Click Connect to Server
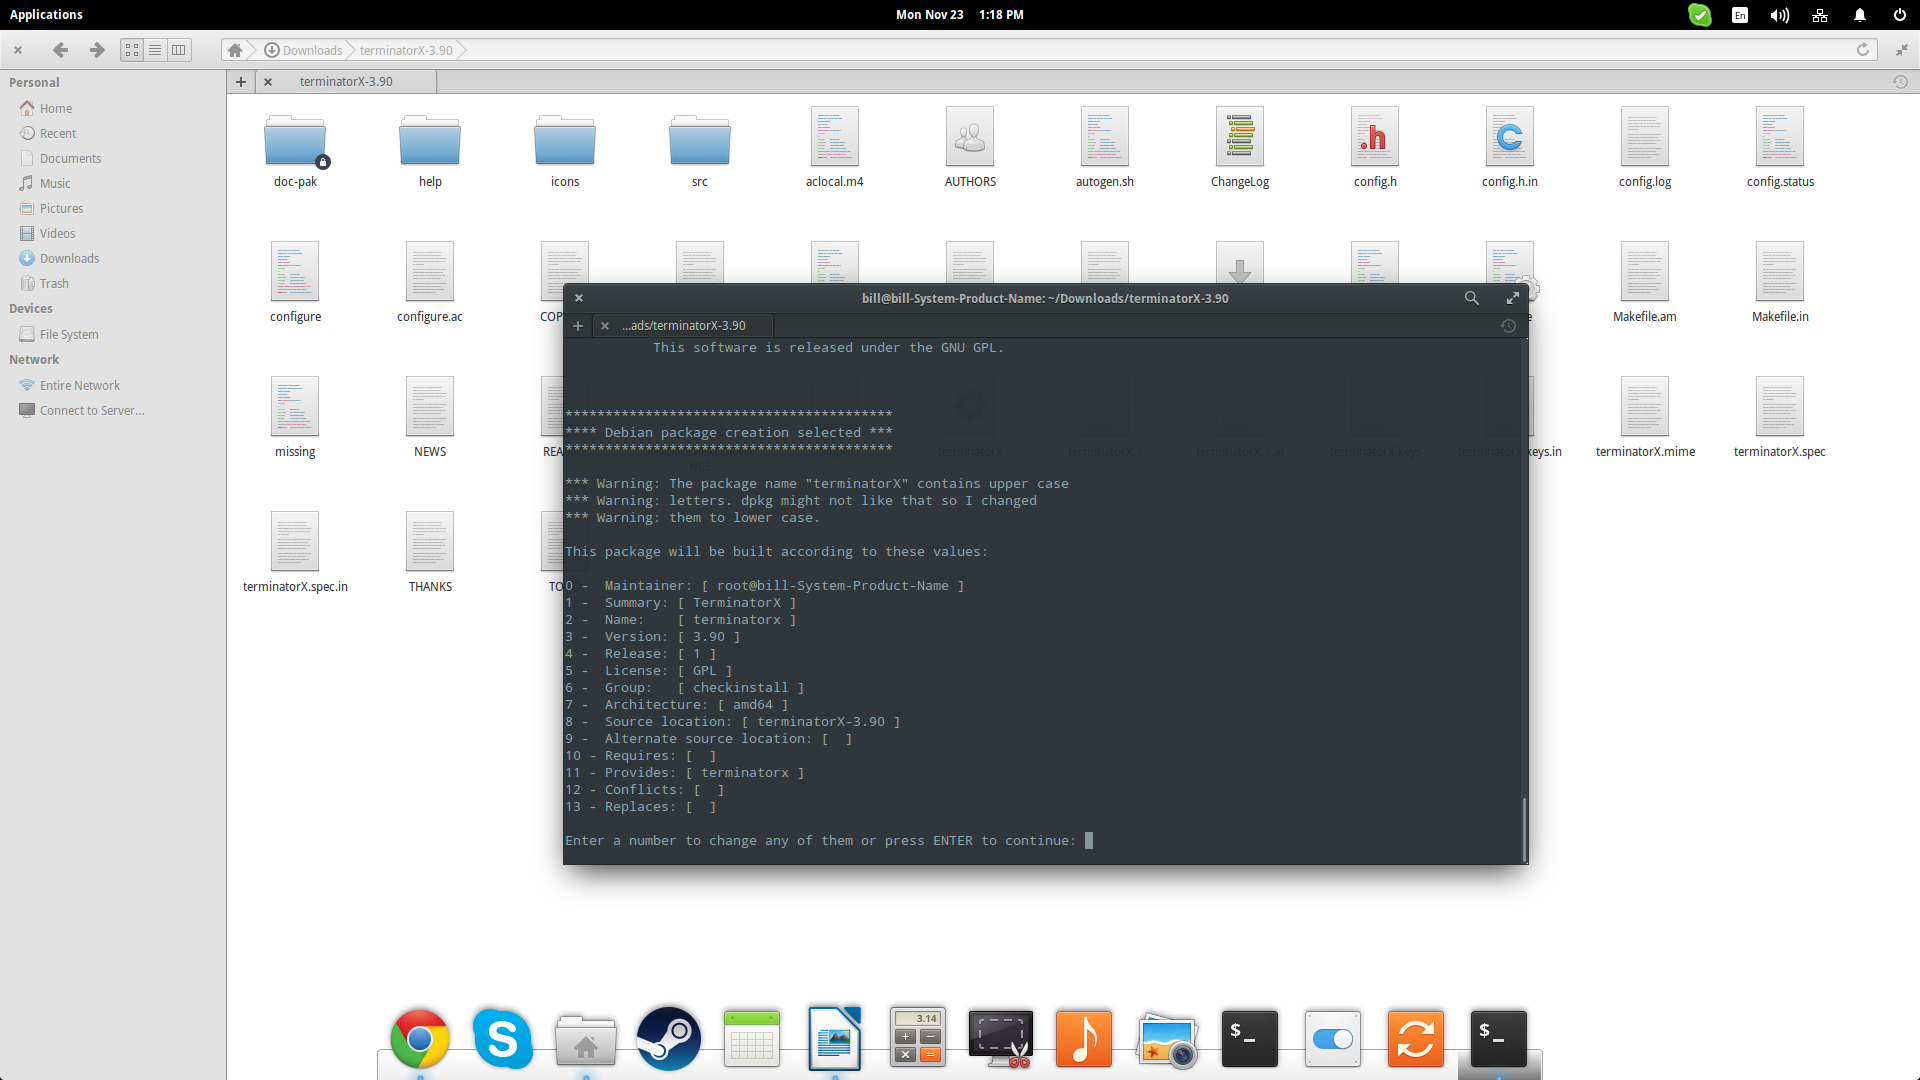Screen dimensions: 1920x1080 [x=81, y=410]
